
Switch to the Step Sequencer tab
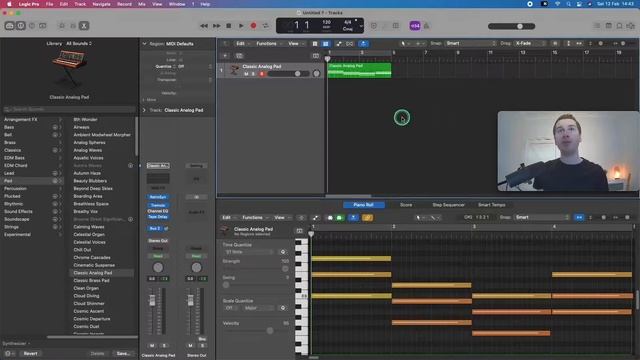(448, 205)
